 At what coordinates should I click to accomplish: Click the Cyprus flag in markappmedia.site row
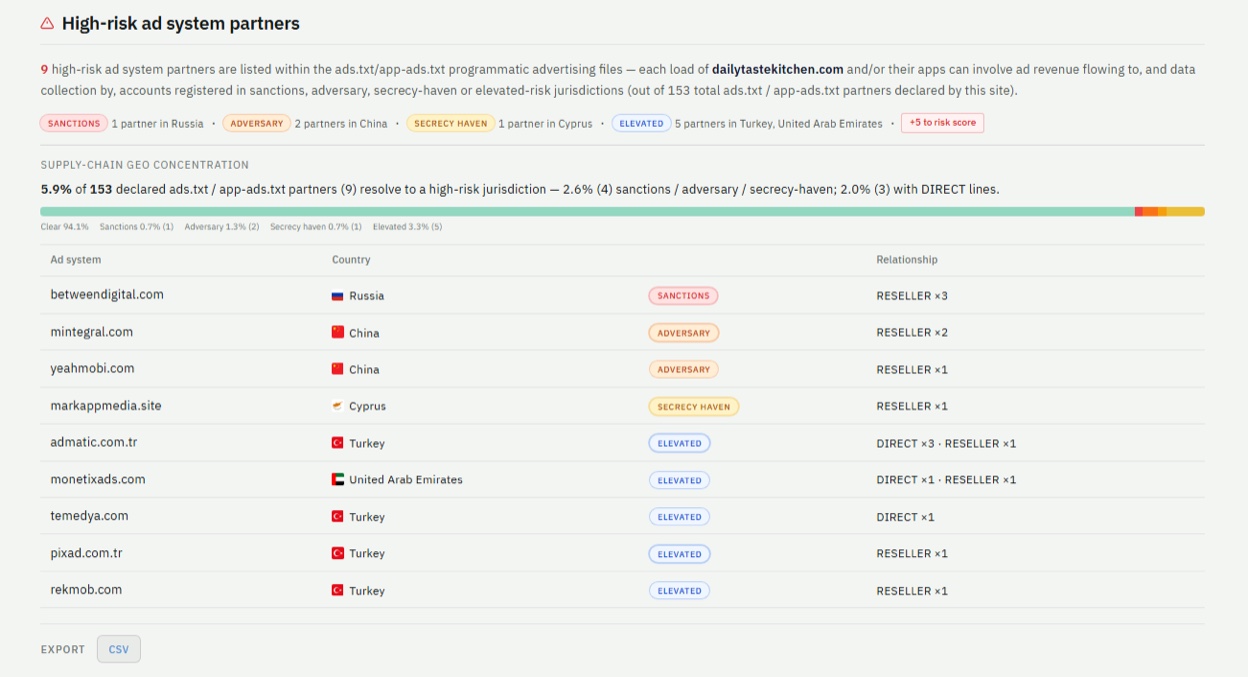[x=338, y=406]
